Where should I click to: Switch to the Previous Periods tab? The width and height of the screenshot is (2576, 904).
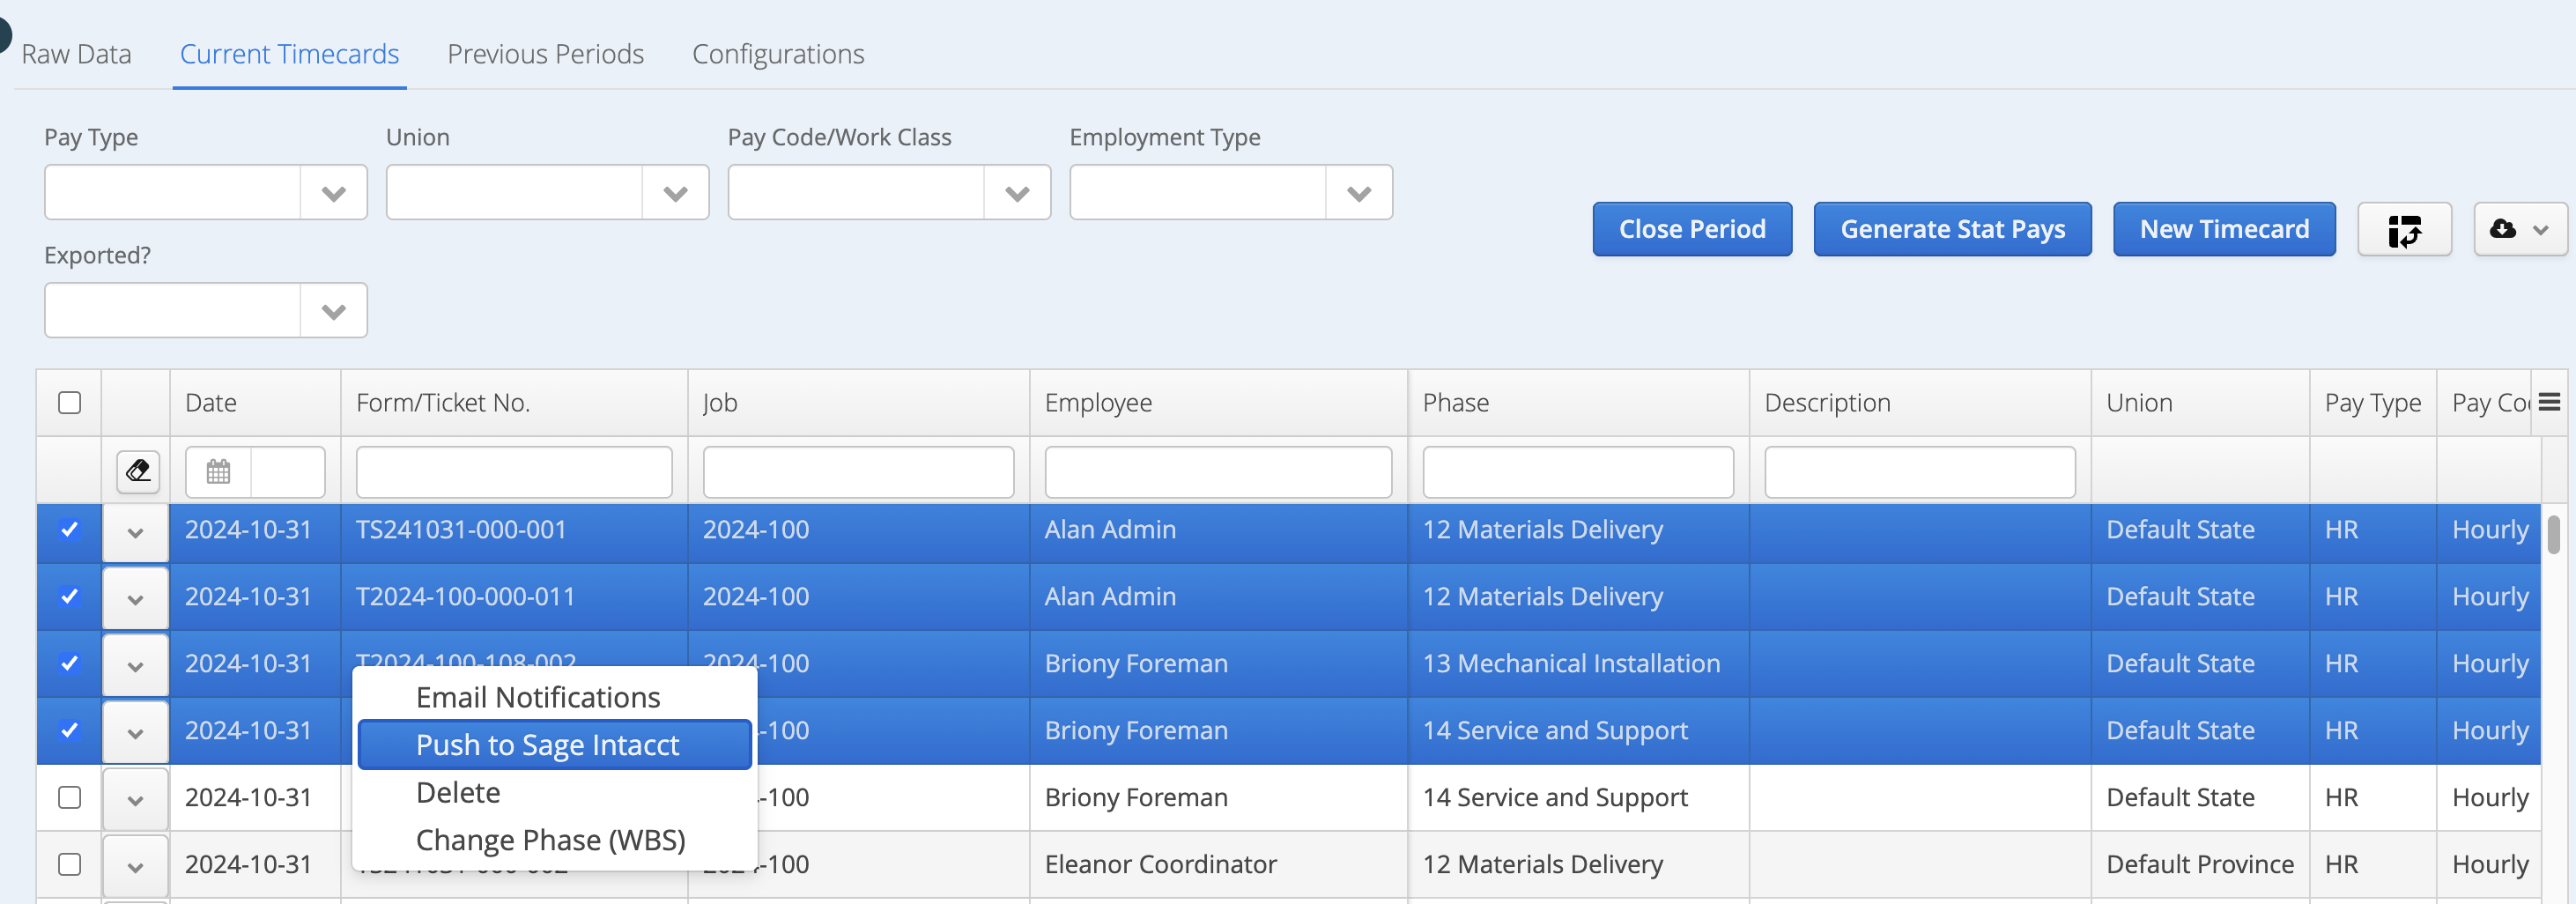point(545,54)
